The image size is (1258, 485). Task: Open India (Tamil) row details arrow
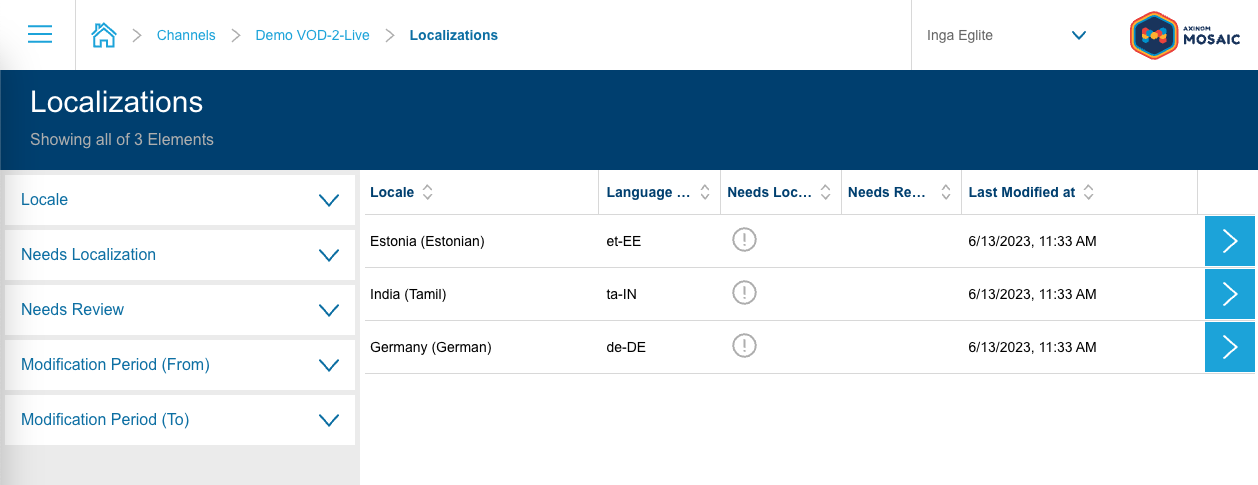[1230, 294]
